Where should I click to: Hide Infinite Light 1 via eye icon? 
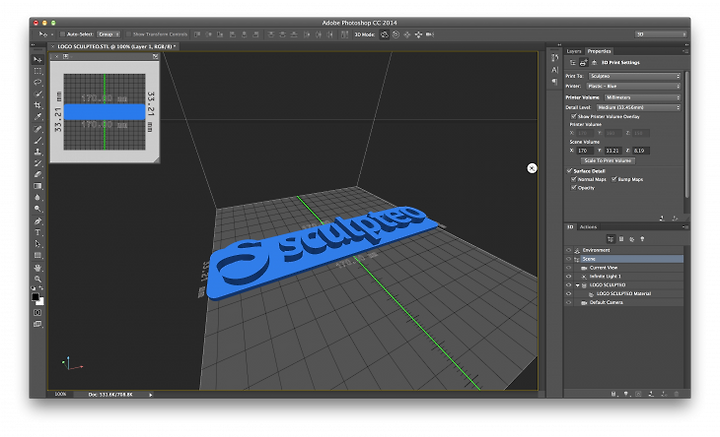pyautogui.click(x=568, y=276)
